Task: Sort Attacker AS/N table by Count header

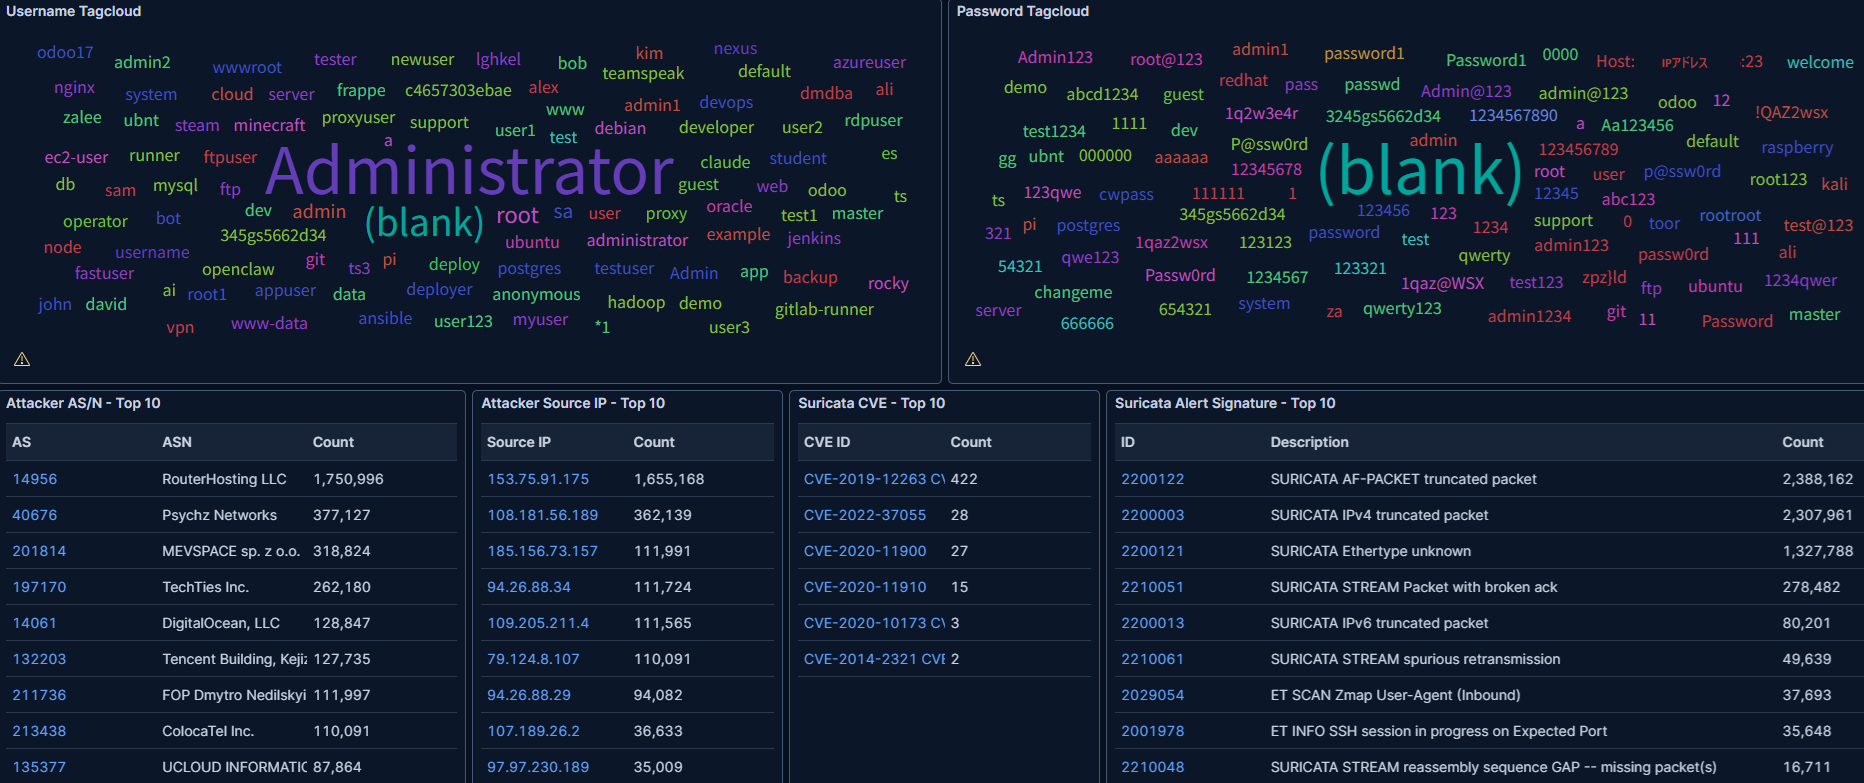Action: pos(333,442)
